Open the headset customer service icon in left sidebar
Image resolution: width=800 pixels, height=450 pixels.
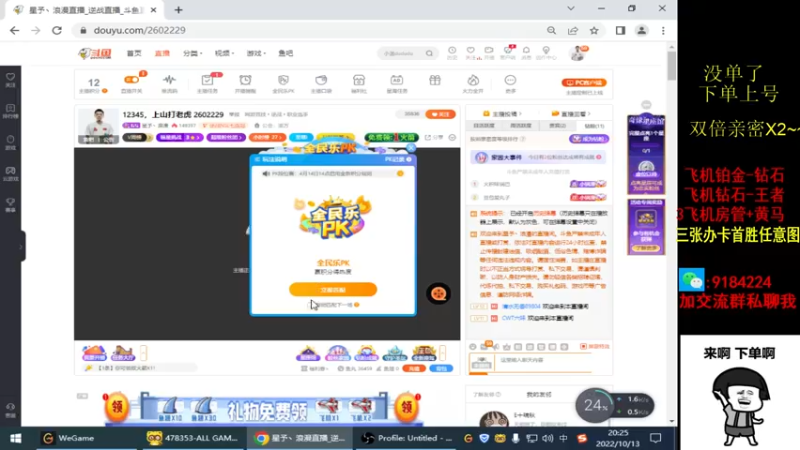[10, 407]
